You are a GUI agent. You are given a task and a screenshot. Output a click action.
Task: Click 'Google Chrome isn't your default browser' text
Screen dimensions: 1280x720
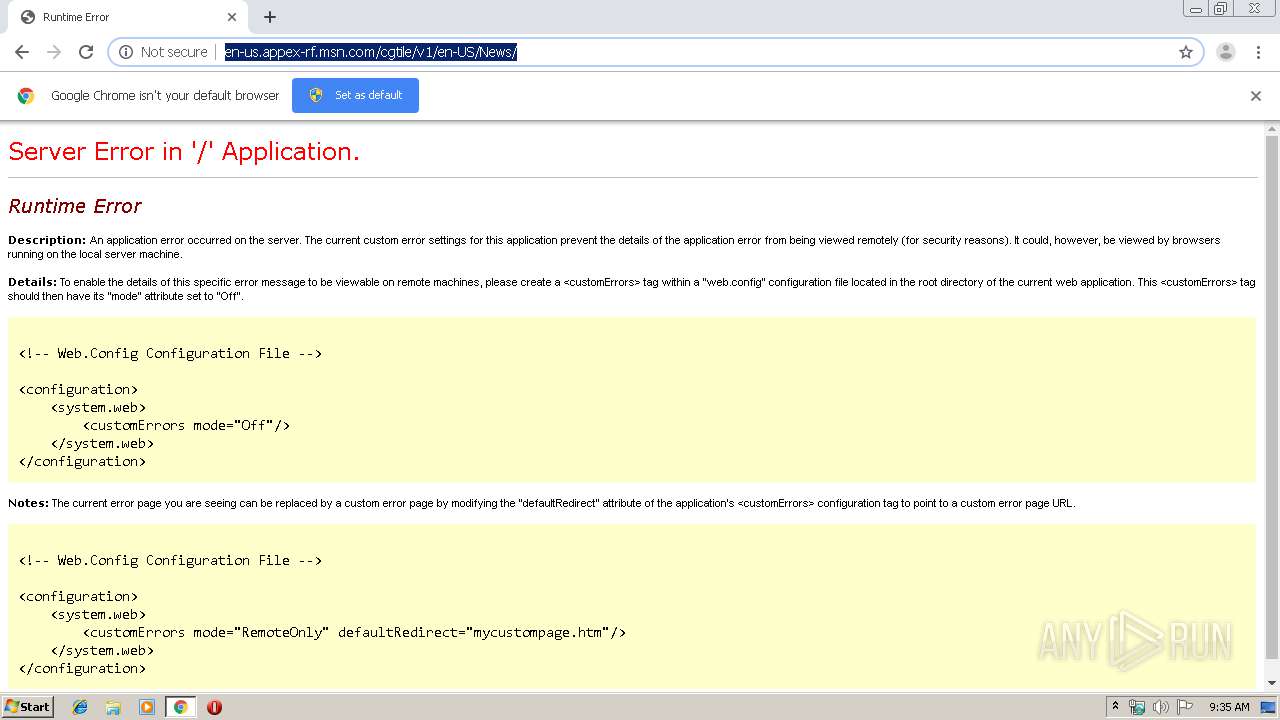165,96
